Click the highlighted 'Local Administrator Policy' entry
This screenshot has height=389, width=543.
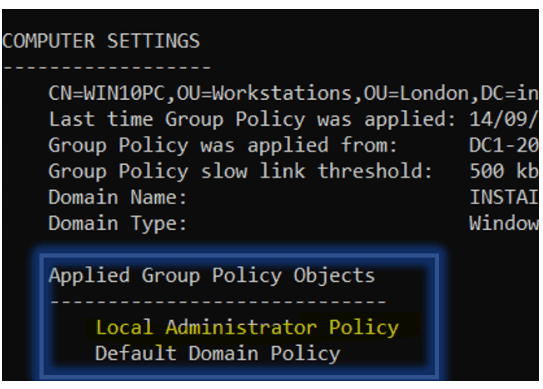click(x=247, y=328)
